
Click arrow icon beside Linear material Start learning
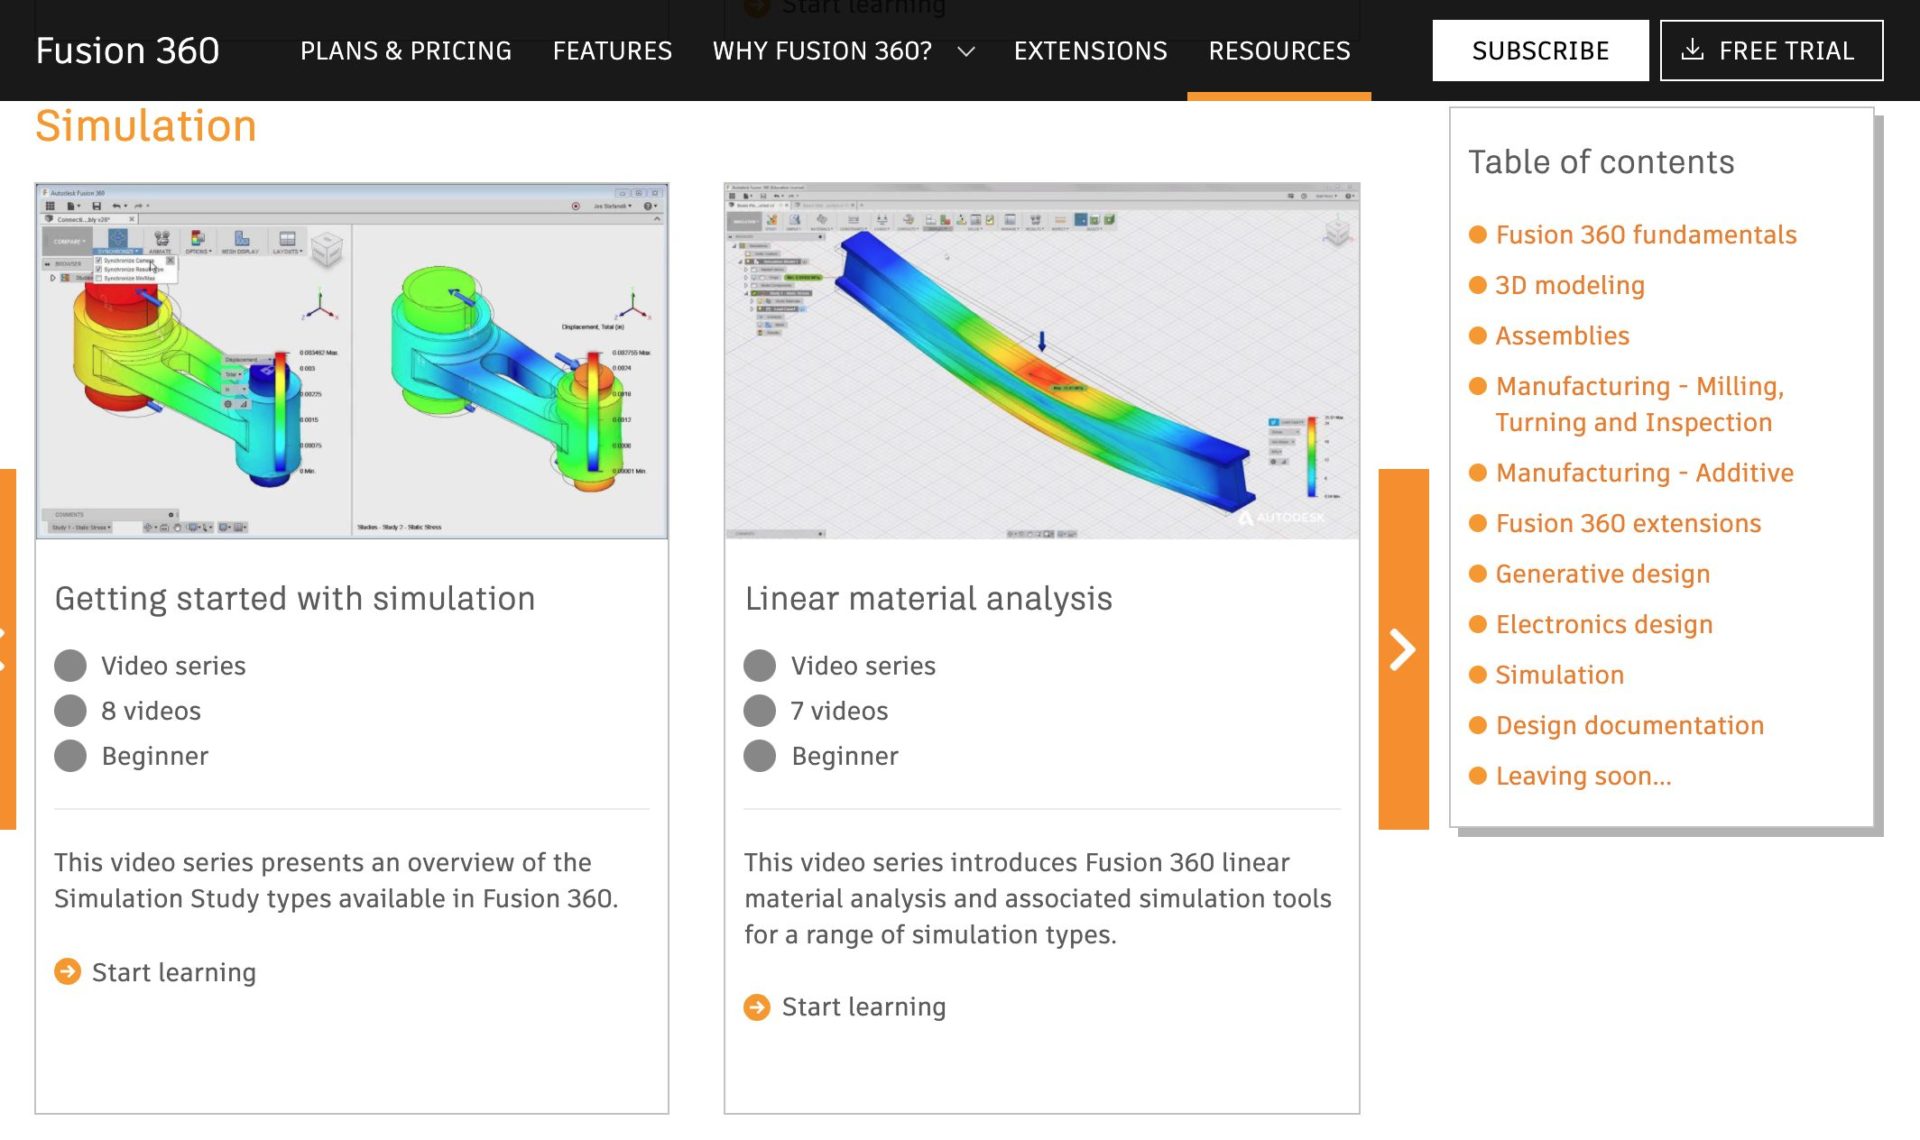pyautogui.click(x=757, y=1007)
